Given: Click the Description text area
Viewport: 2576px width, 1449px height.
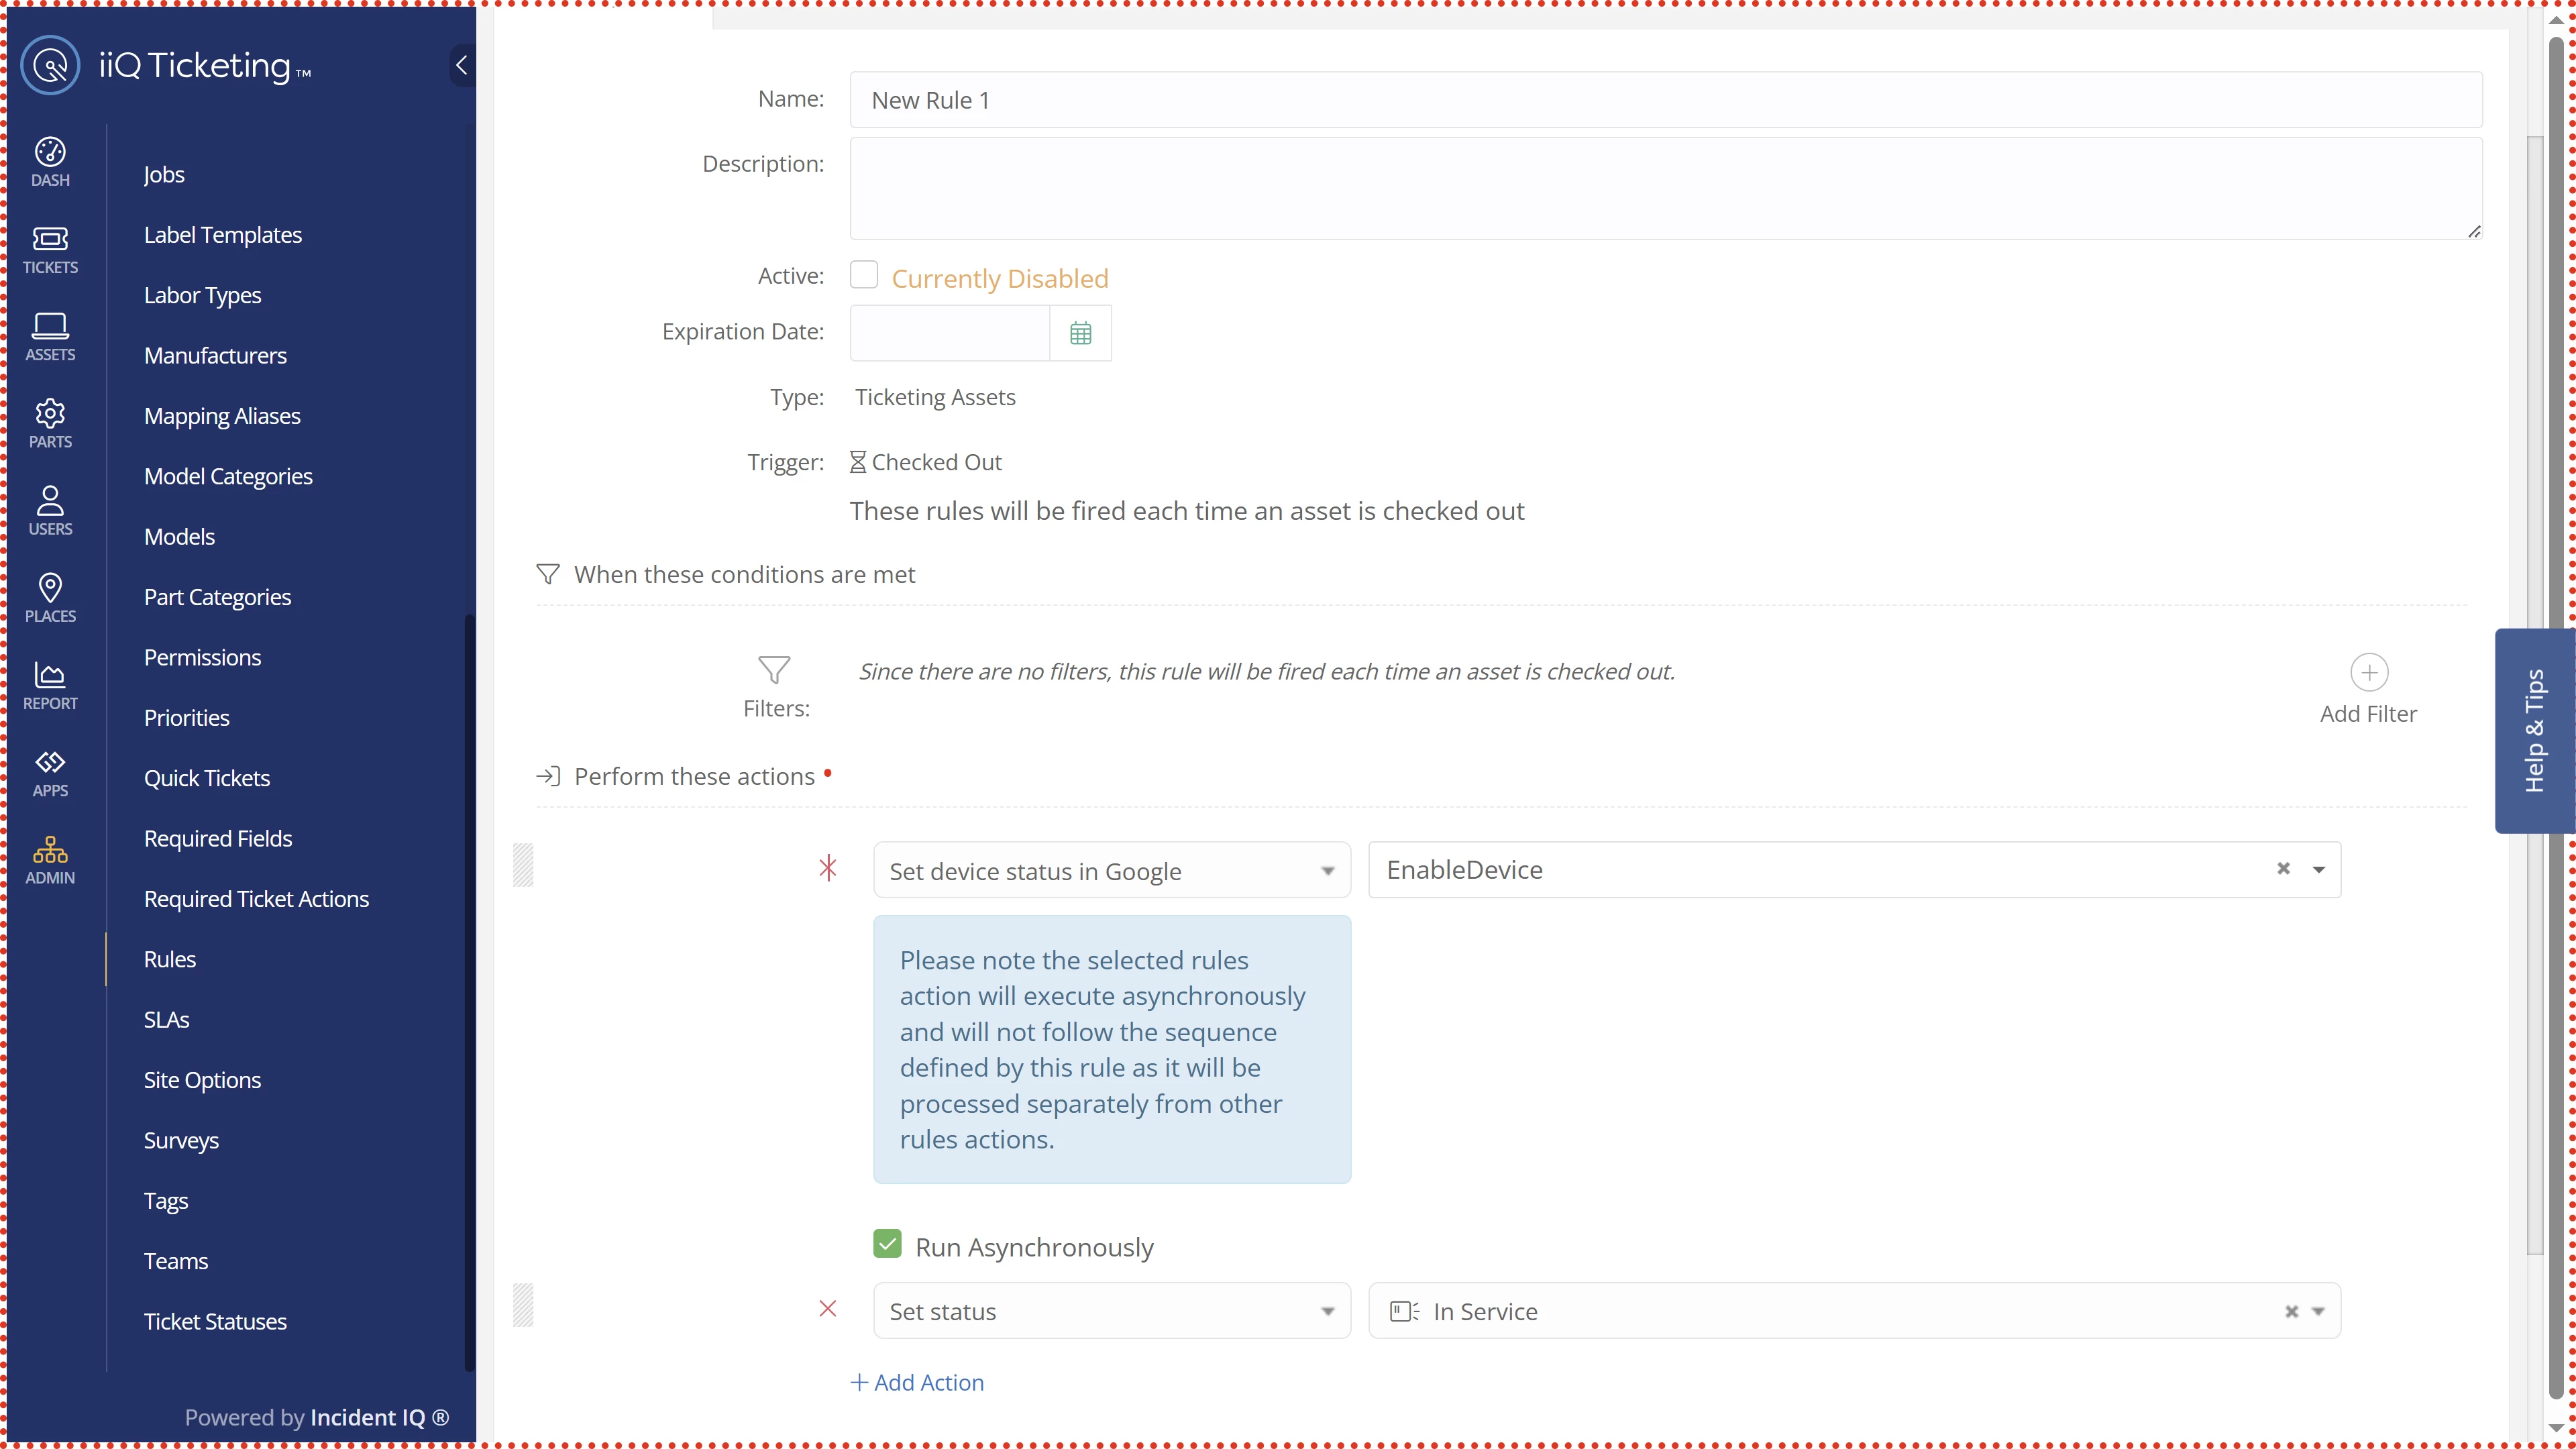Looking at the screenshot, I should pyautogui.click(x=1666, y=188).
